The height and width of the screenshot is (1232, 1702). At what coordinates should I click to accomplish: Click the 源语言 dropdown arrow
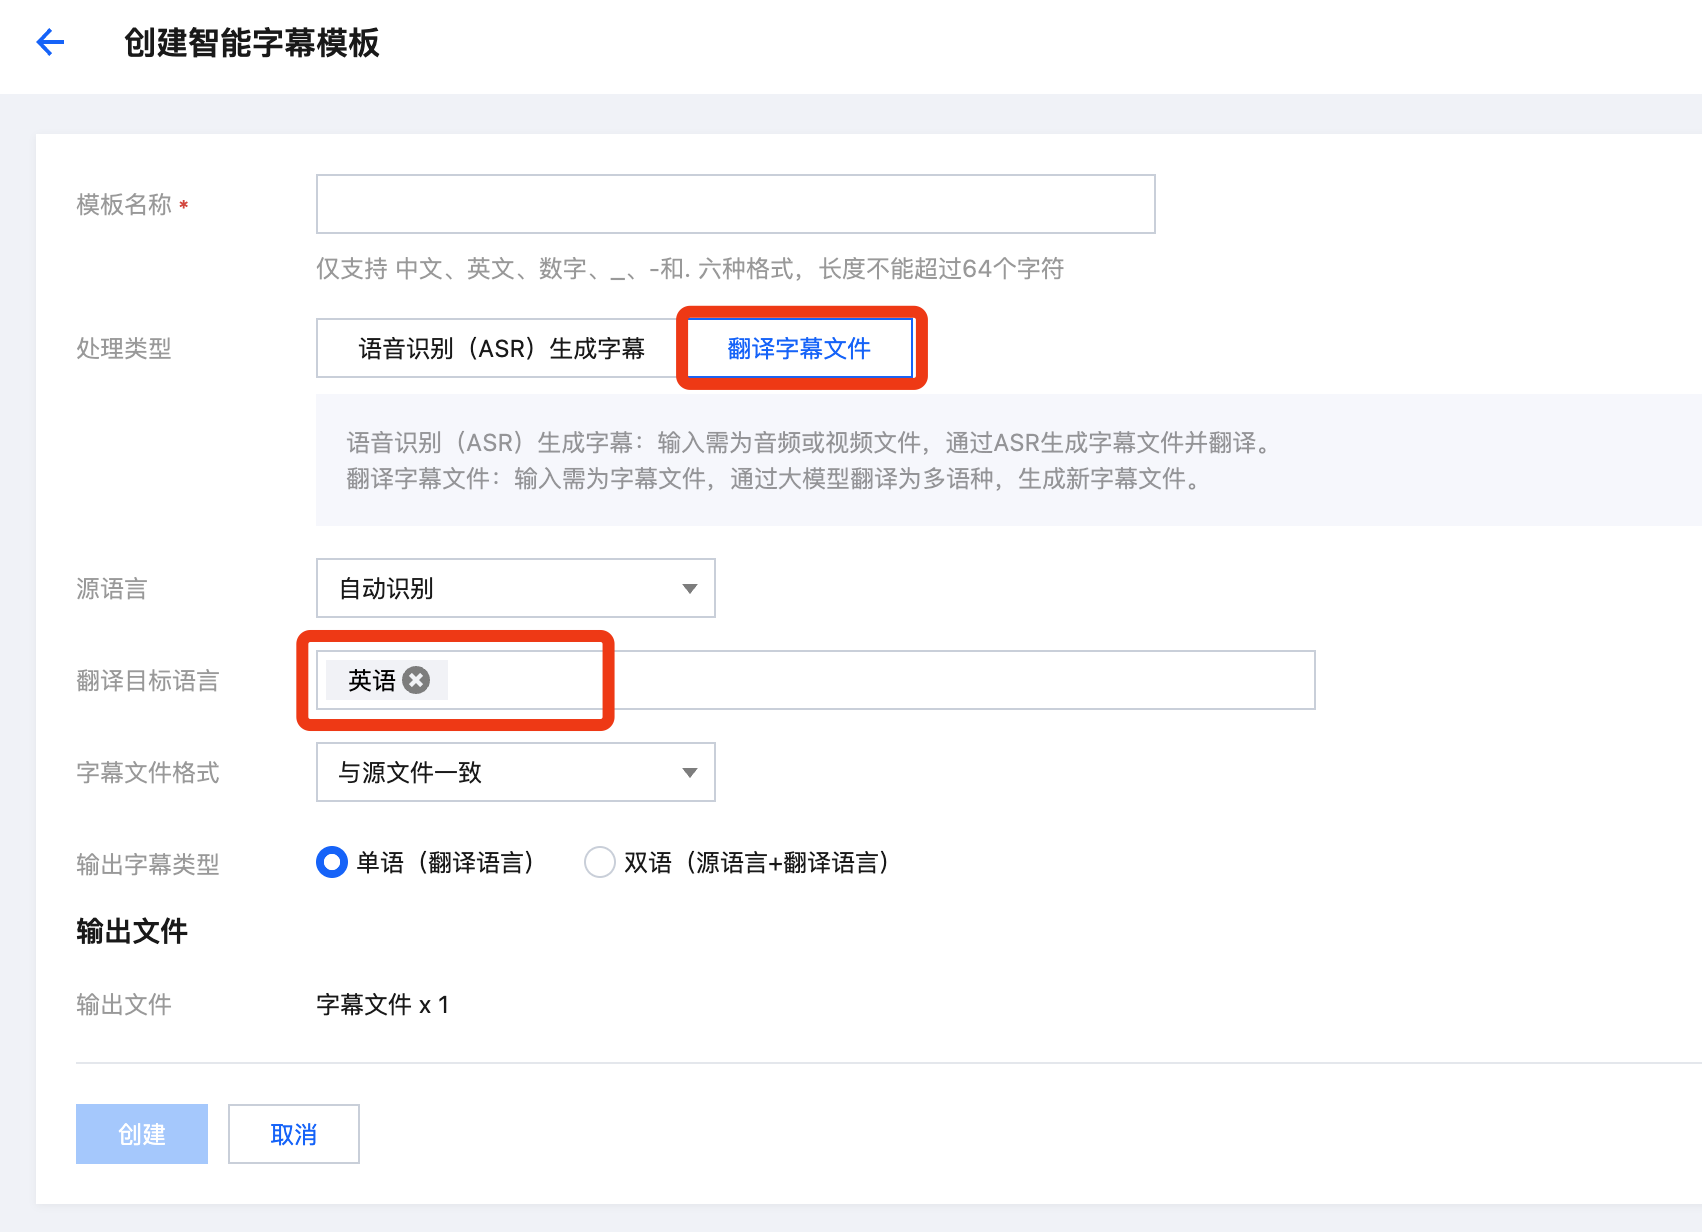[x=689, y=588]
